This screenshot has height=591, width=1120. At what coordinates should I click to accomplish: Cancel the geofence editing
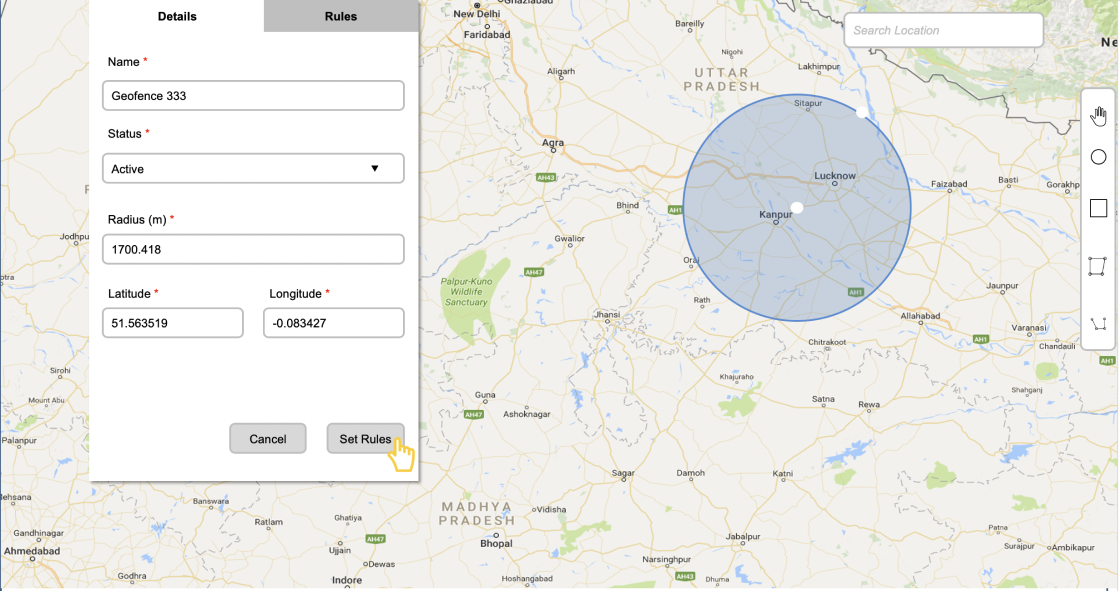[268, 438]
